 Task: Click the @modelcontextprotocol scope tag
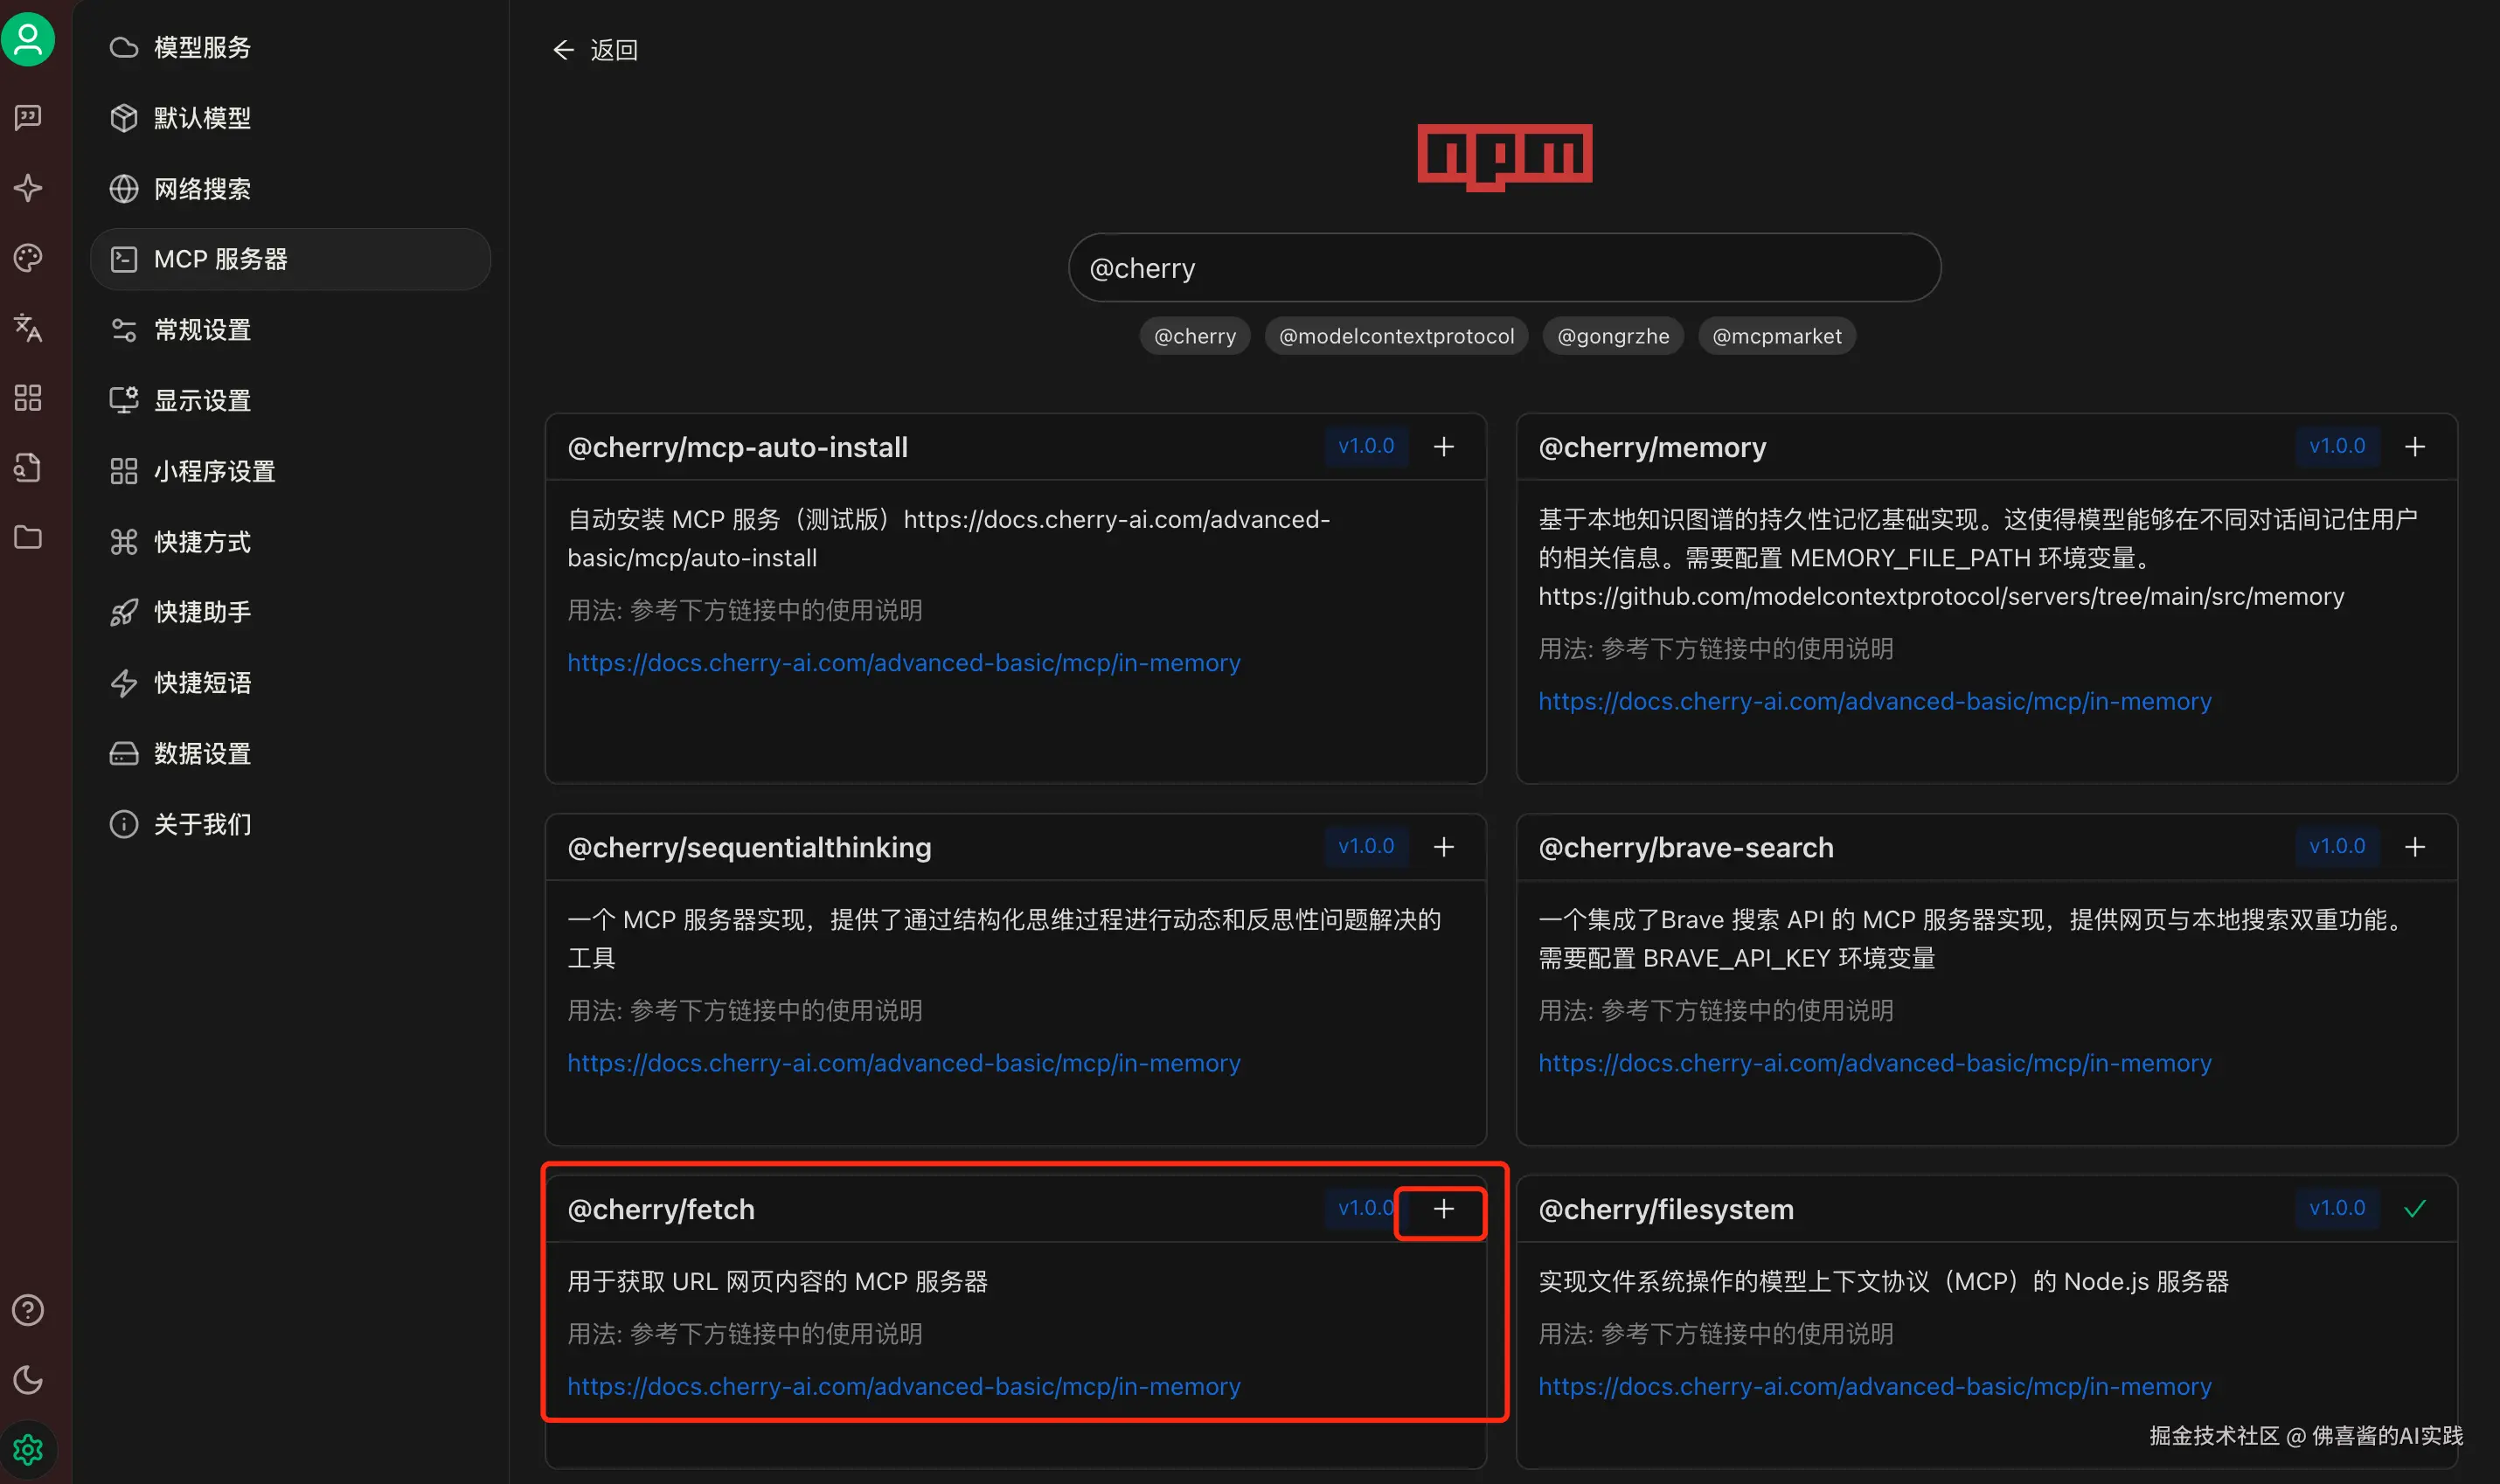(x=1396, y=336)
